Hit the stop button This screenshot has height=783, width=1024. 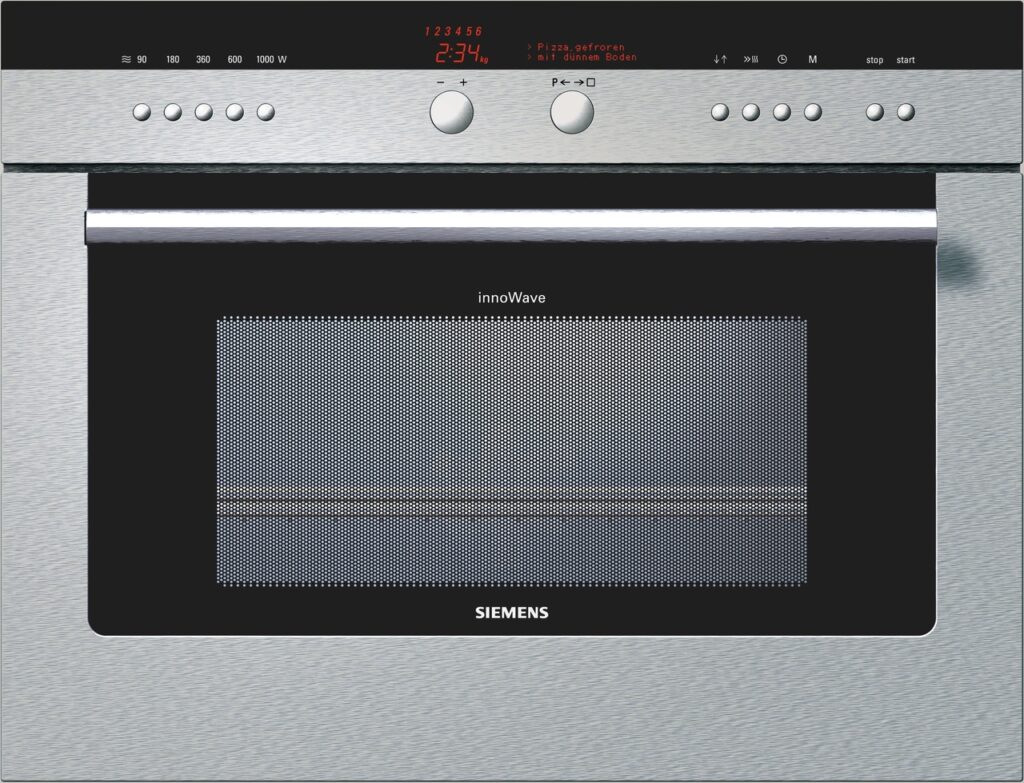tap(874, 112)
